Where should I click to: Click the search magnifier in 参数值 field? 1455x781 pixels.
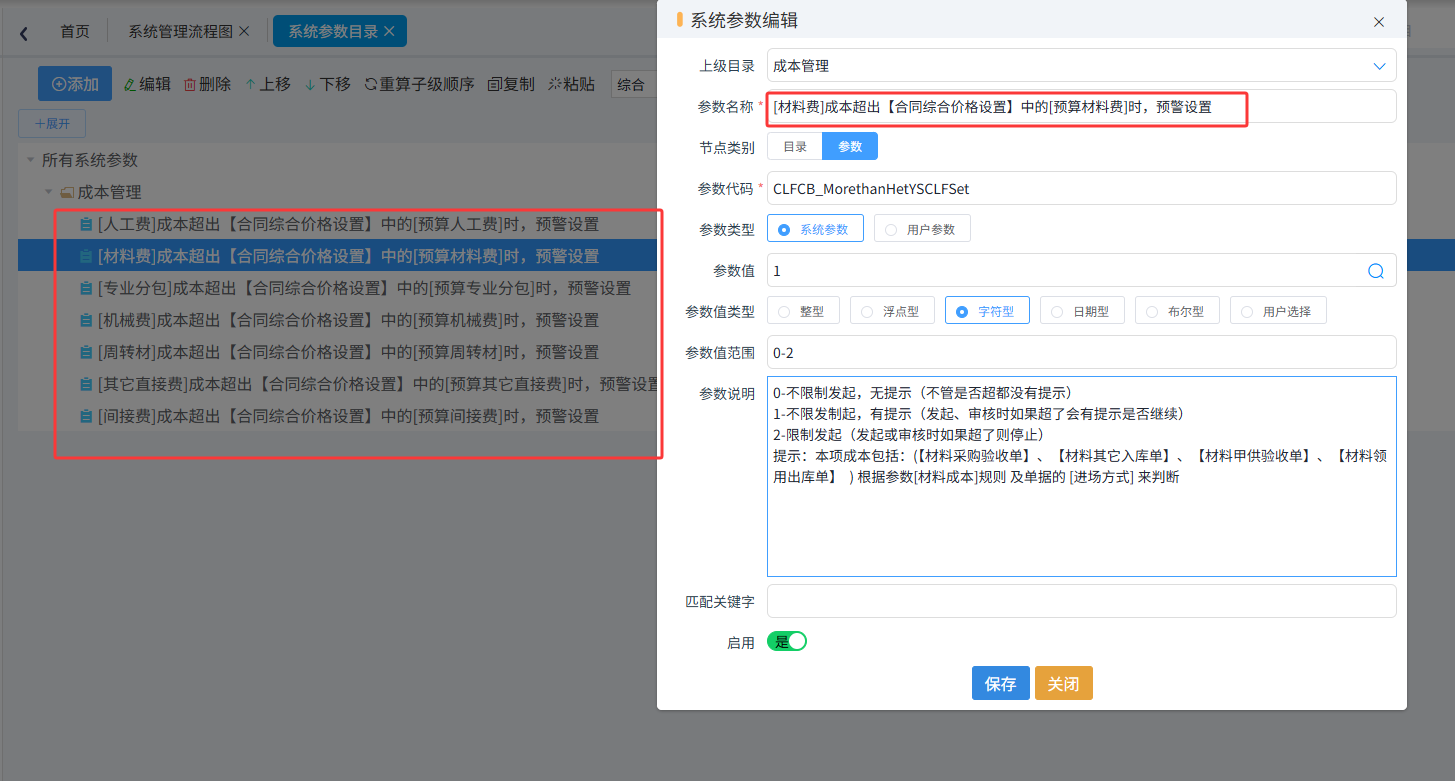(1376, 271)
